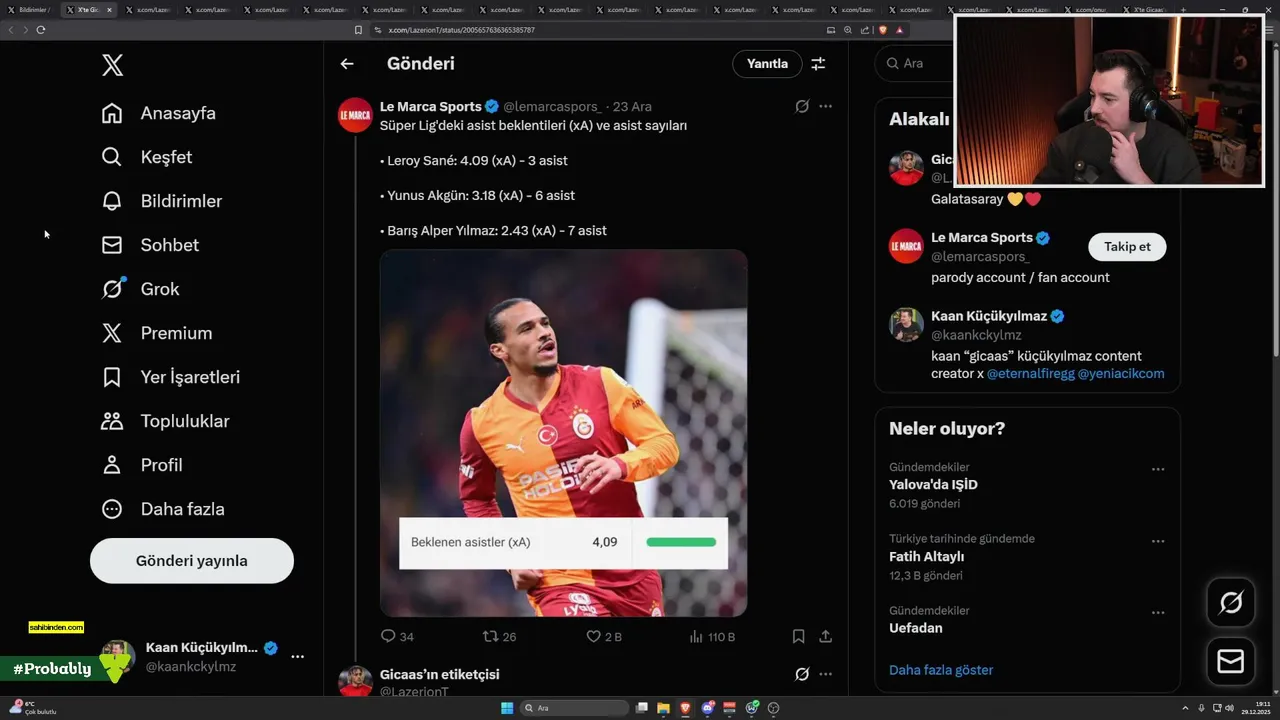Open @yeniacikcom mention link
1280x720 pixels.
pyautogui.click(x=1120, y=374)
